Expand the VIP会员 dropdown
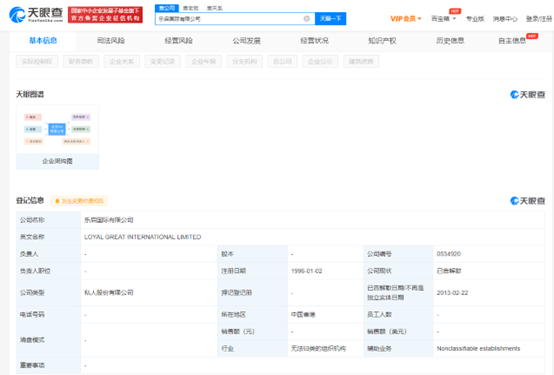Screen dimensions: 554x375 405,19
